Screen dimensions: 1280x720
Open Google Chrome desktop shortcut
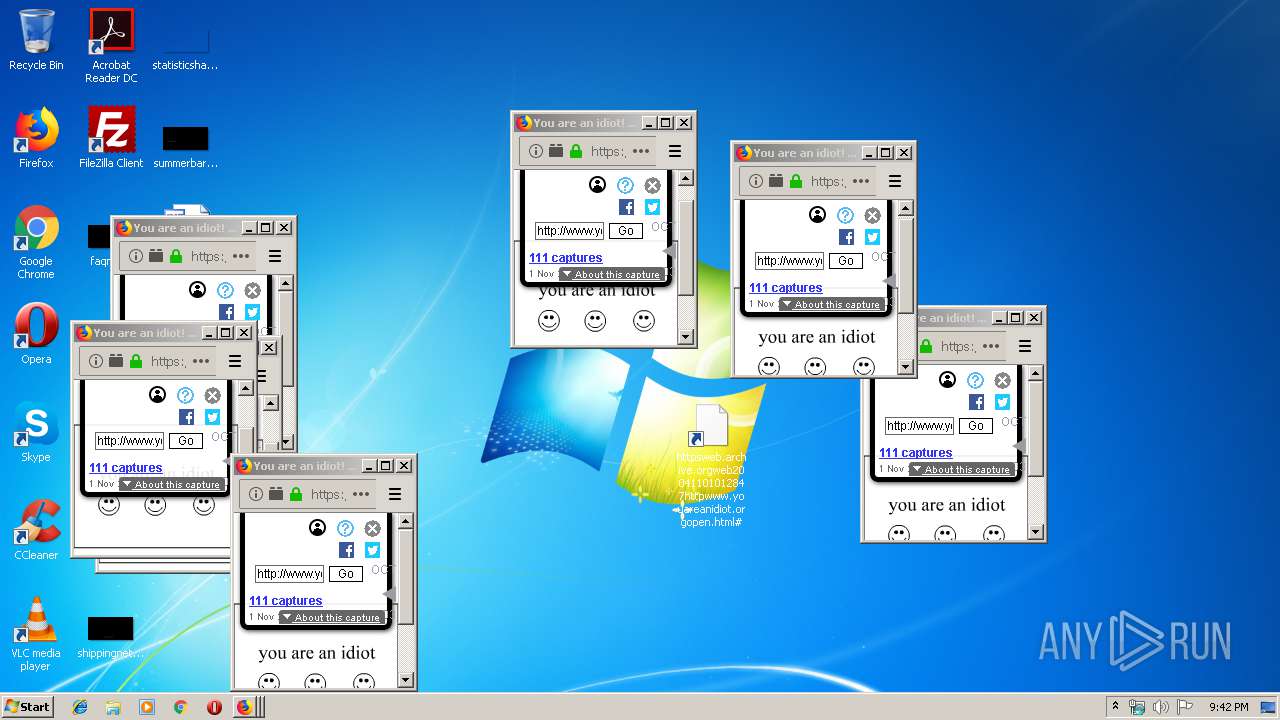36,242
